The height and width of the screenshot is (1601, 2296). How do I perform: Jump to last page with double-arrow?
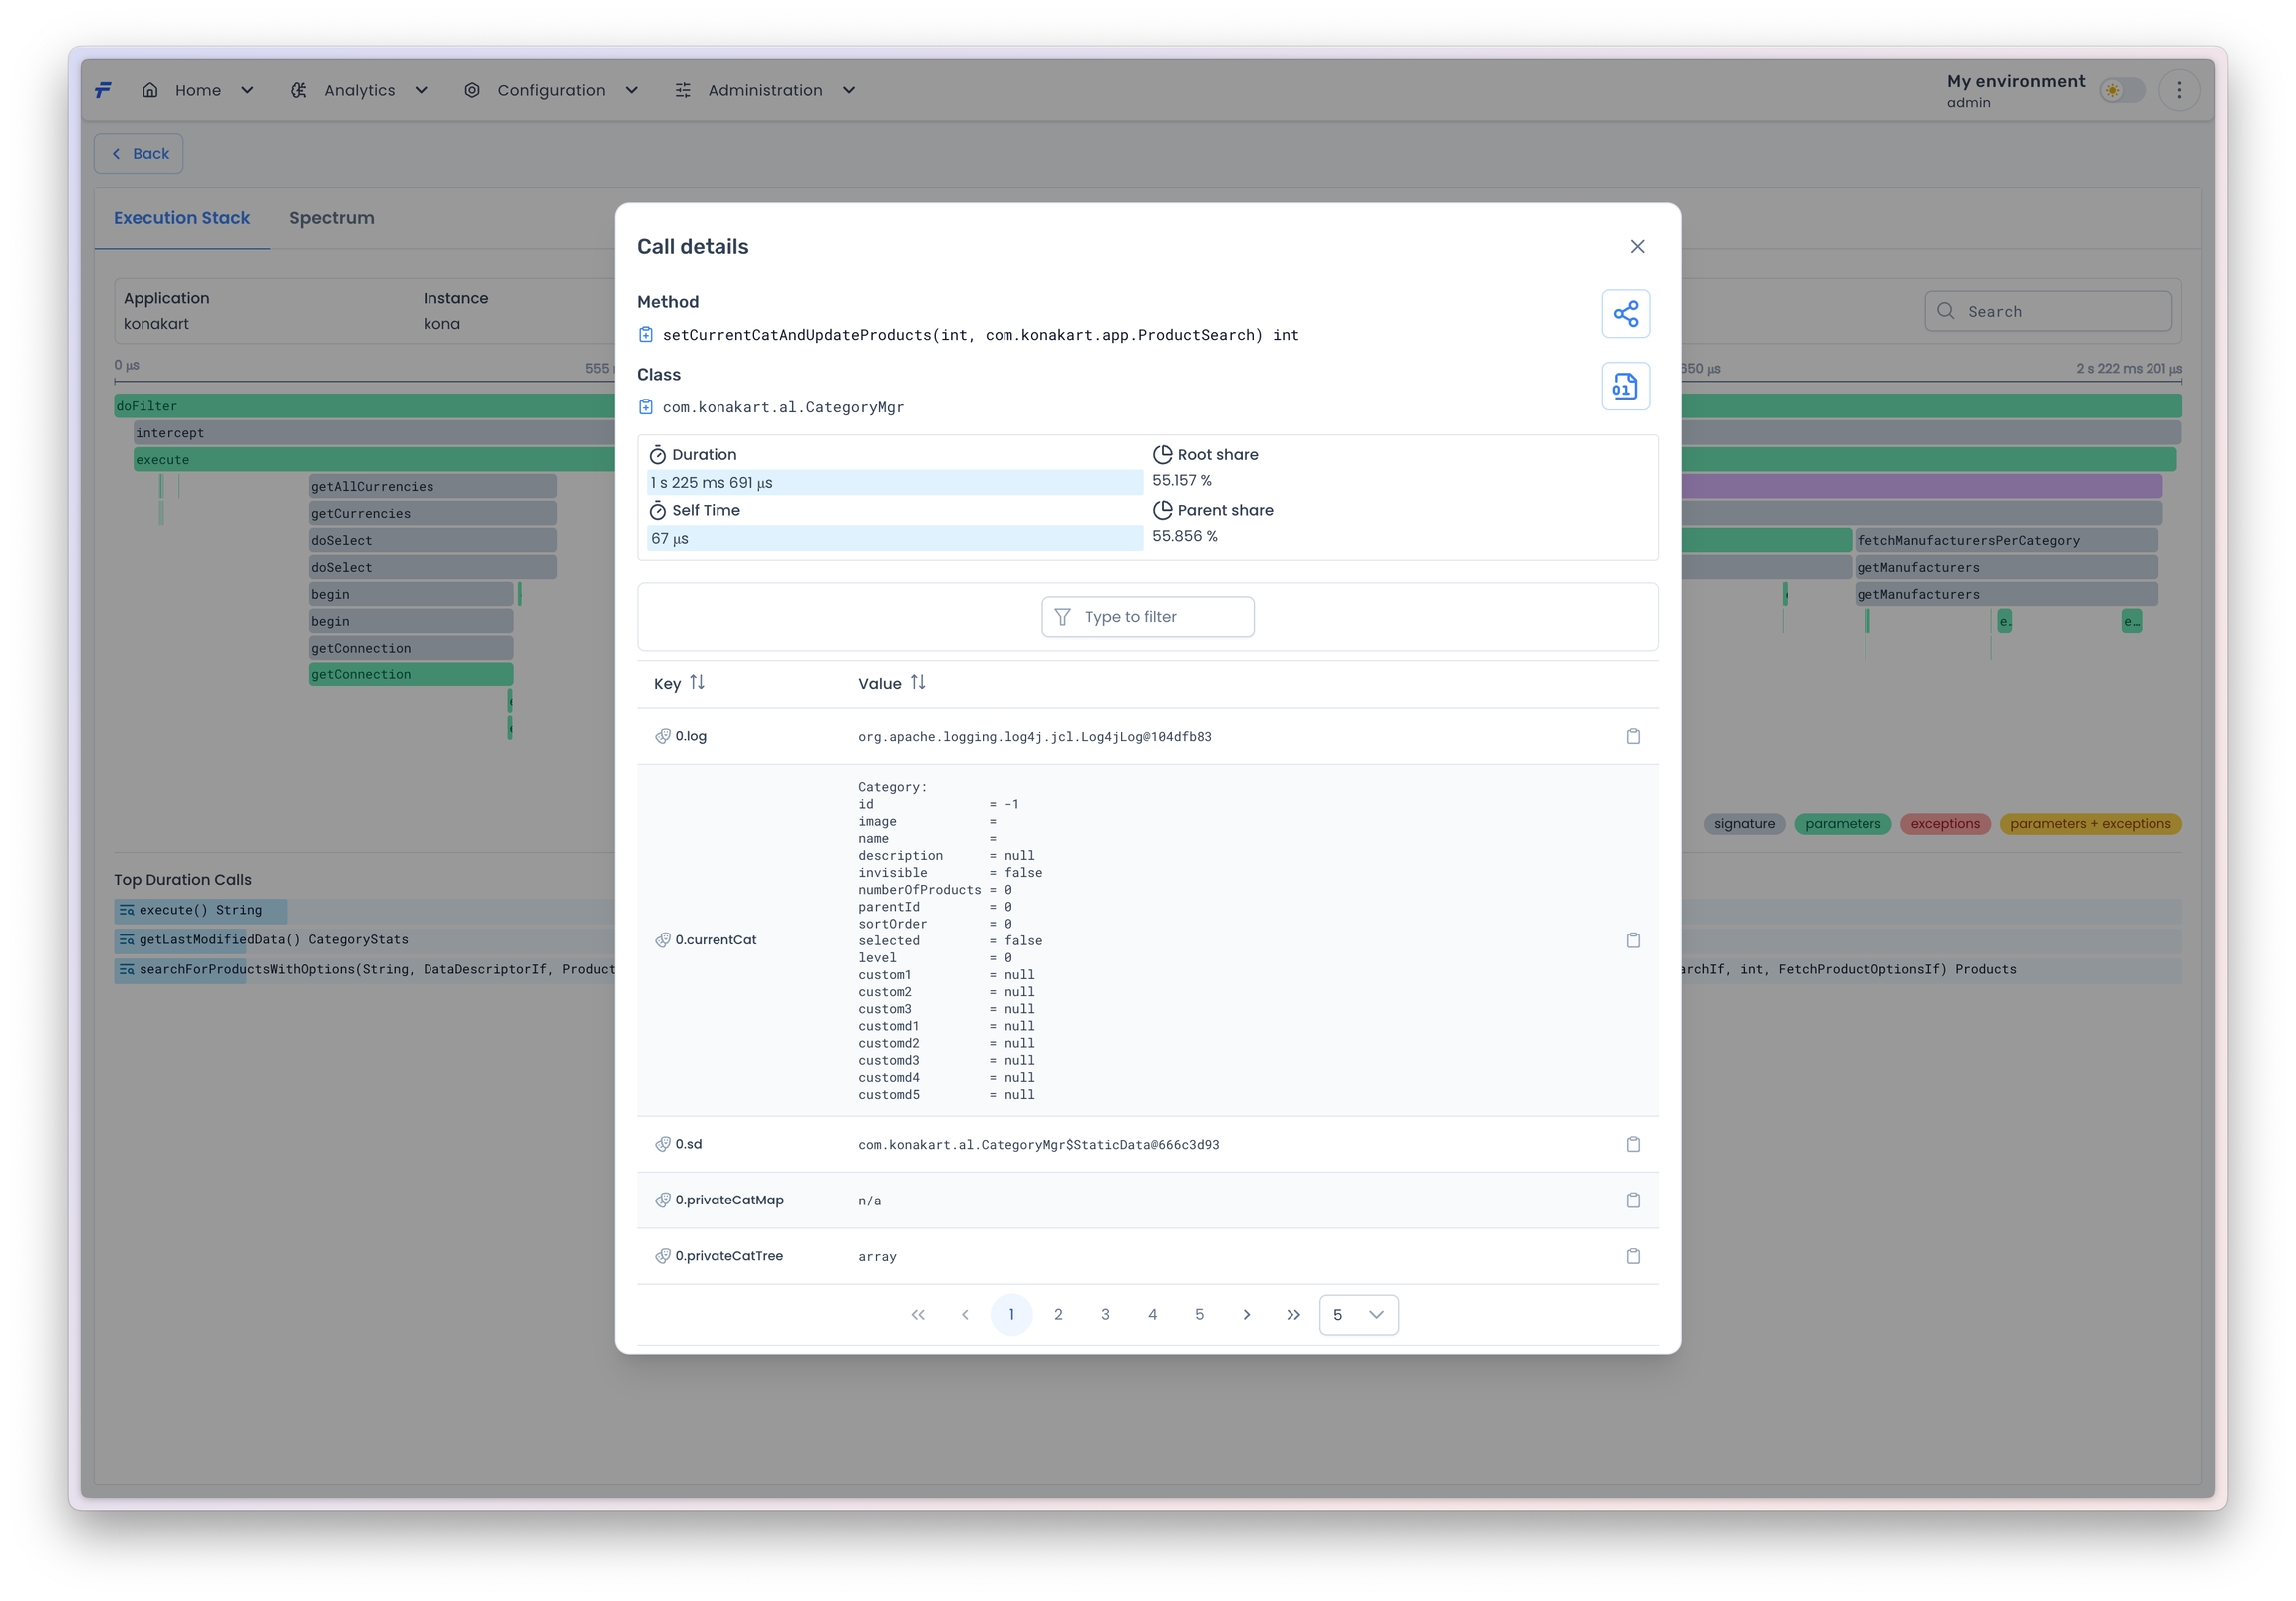point(1293,1315)
